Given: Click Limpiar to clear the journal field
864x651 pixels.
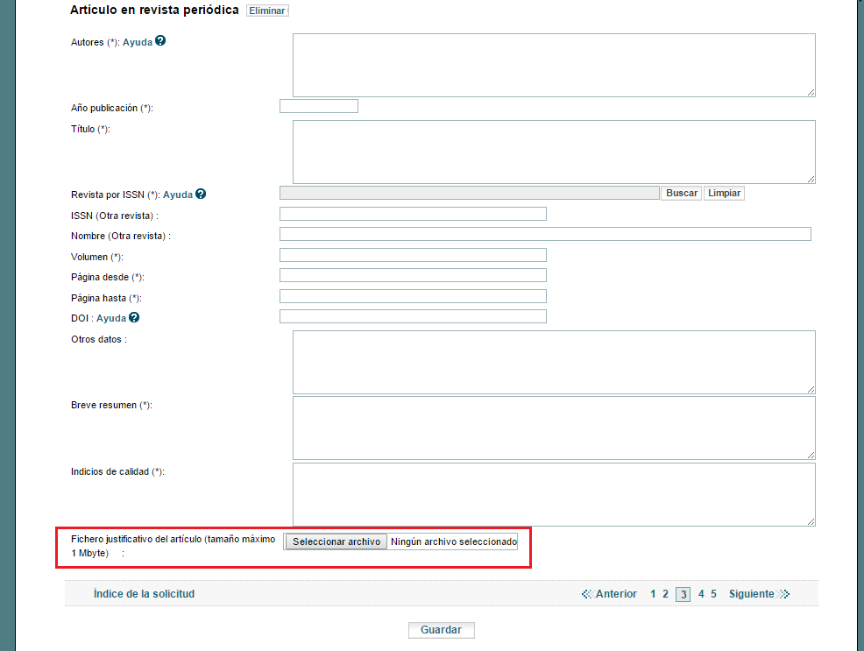Looking at the screenshot, I should tap(724, 193).
